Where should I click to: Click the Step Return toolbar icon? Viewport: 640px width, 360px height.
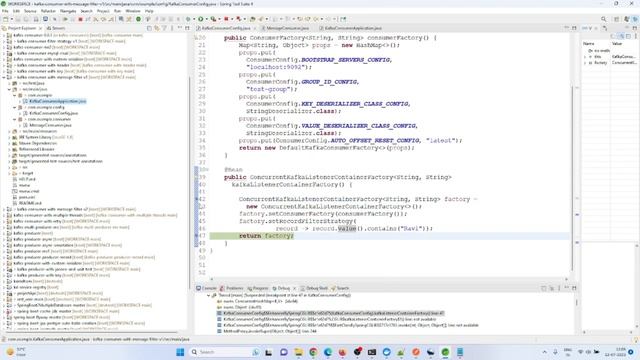point(111,19)
